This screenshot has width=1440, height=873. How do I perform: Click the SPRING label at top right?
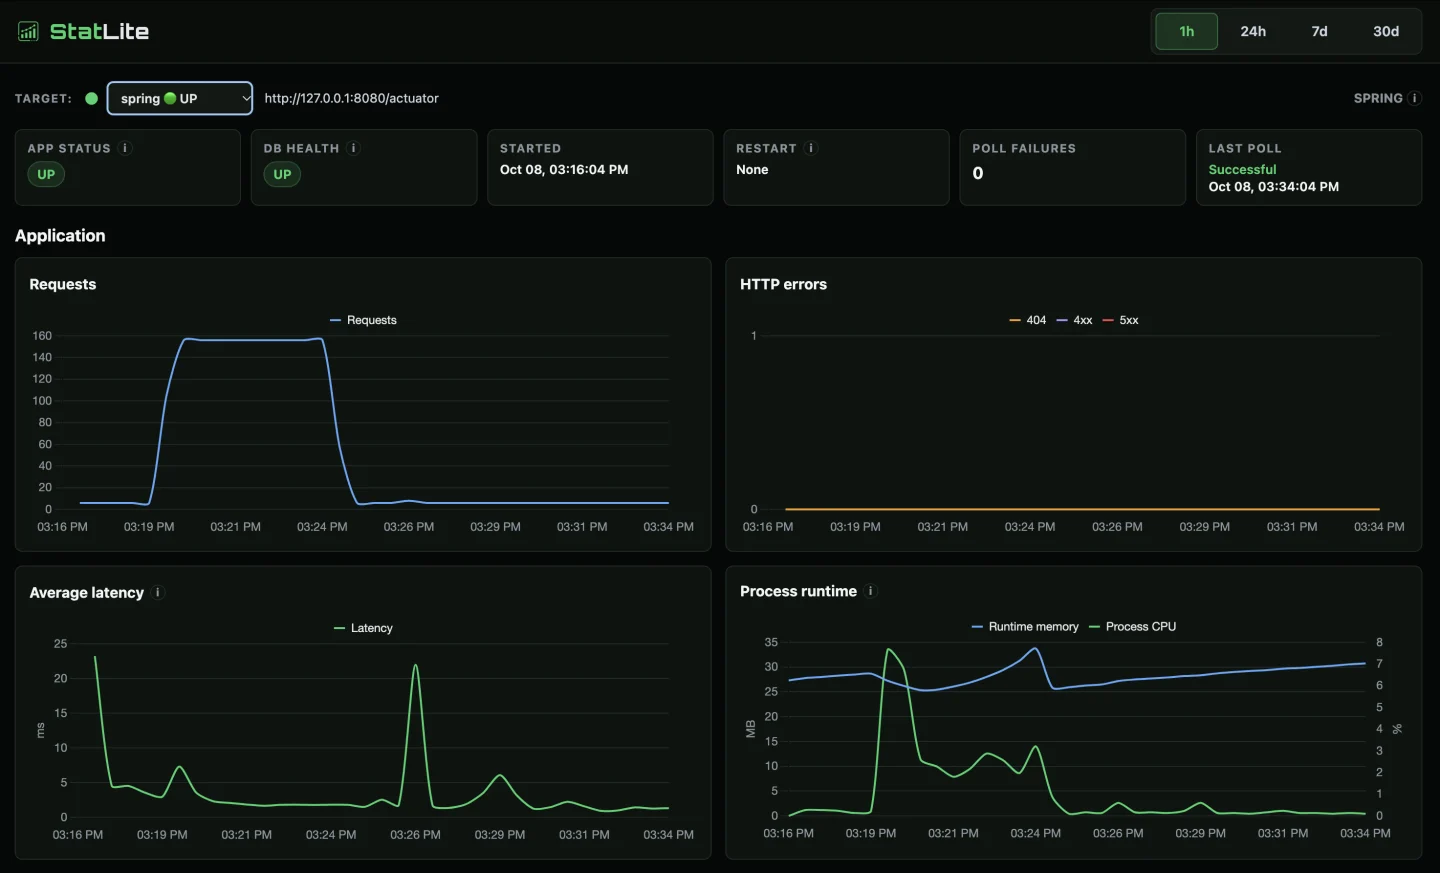click(1378, 98)
